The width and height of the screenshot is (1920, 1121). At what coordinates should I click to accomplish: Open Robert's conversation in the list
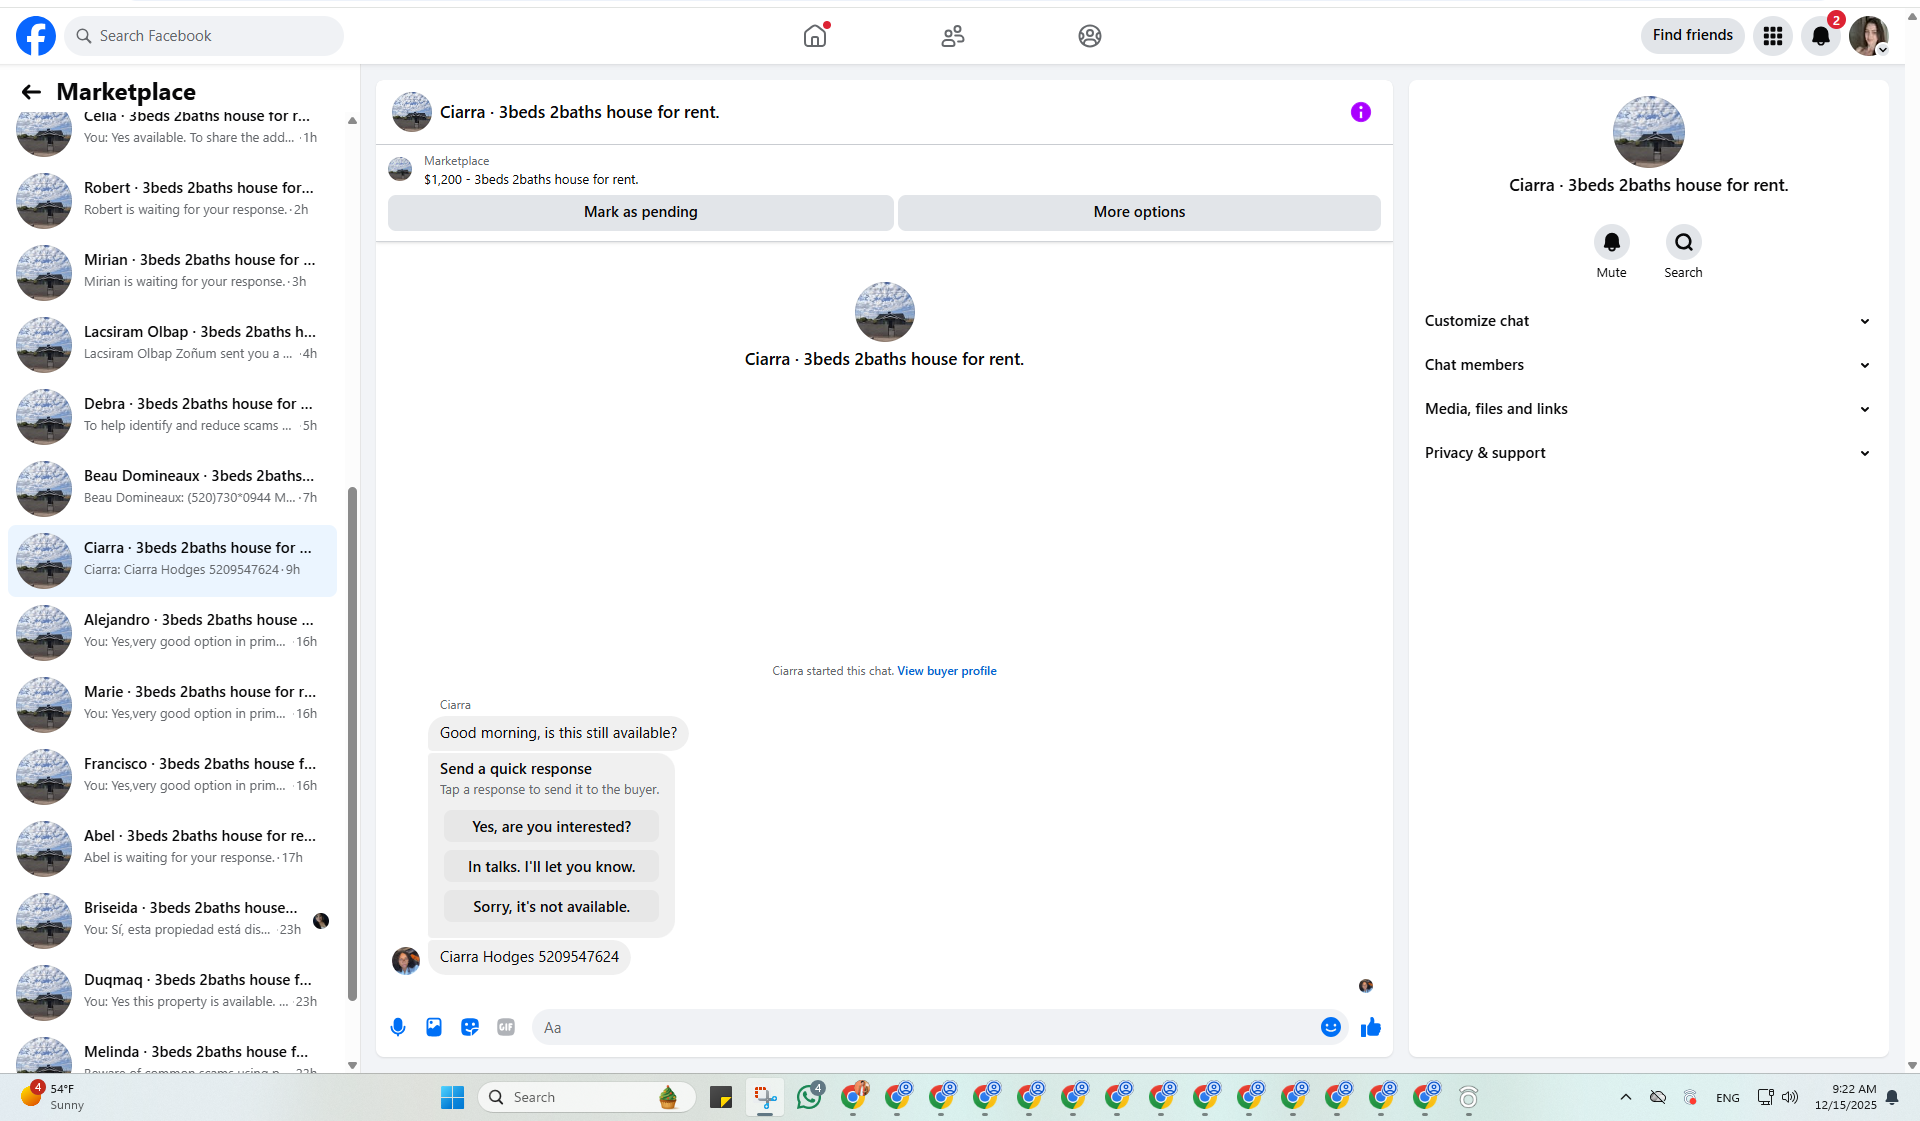coord(172,199)
